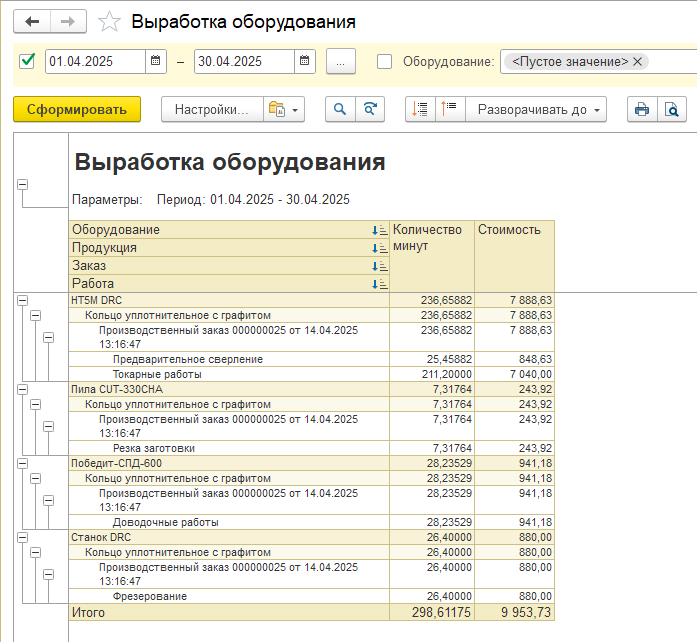This screenshot has height=642, width=697.
Task: Select the Победит-СПД-600 row label
Action: 116,463
